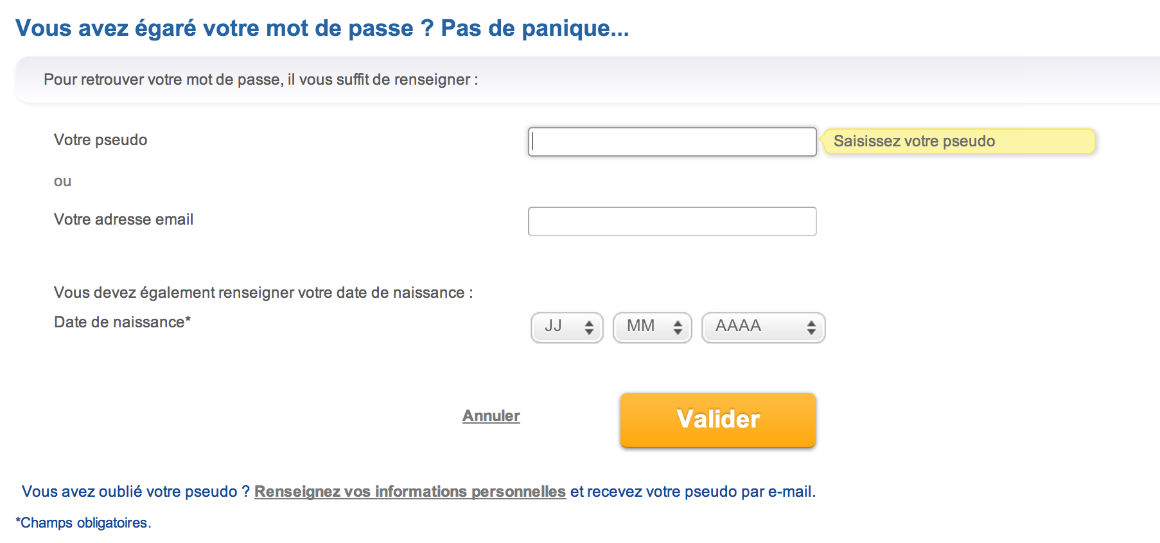This screenshot has width=1160, height=543.
Task: Click the Annuler link
Action: pyautogui.click(x=491, y=416)
